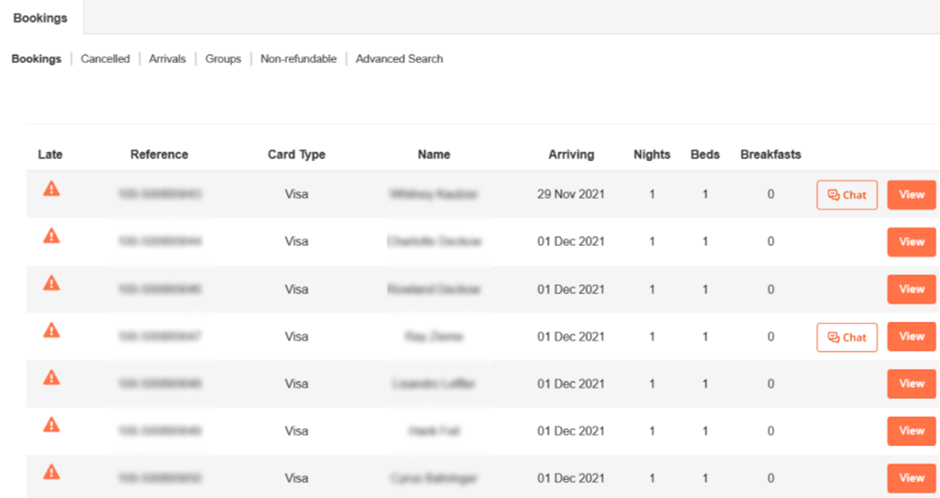View Rowland's booking details

(911, 289)
